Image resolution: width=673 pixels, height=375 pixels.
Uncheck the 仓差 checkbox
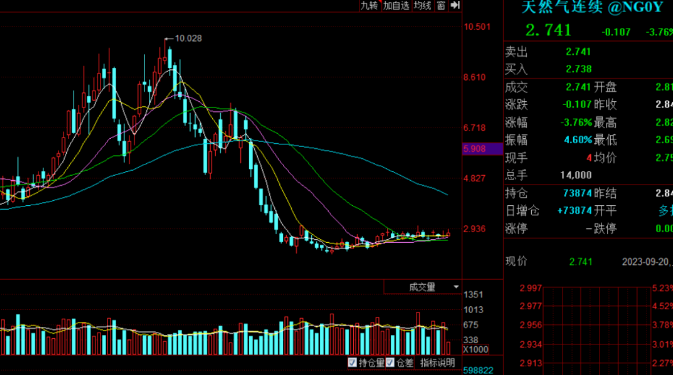(x=390, y=363)
